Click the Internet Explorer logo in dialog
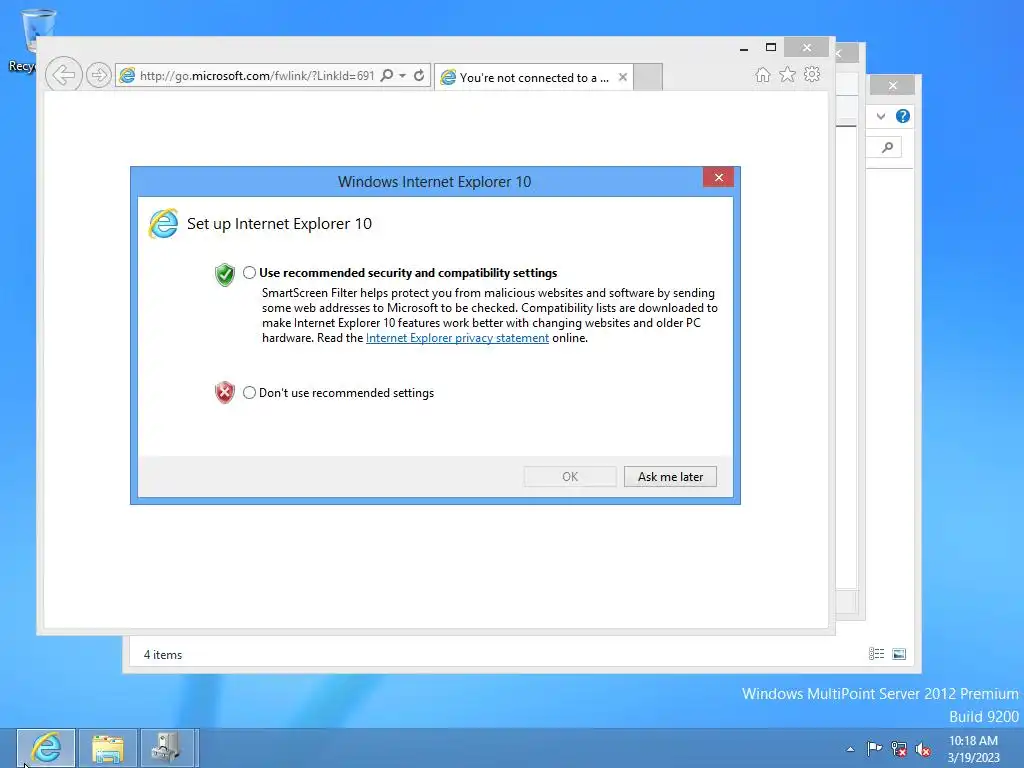This screenshot has height=768, width=1024. tap(163, 223)
